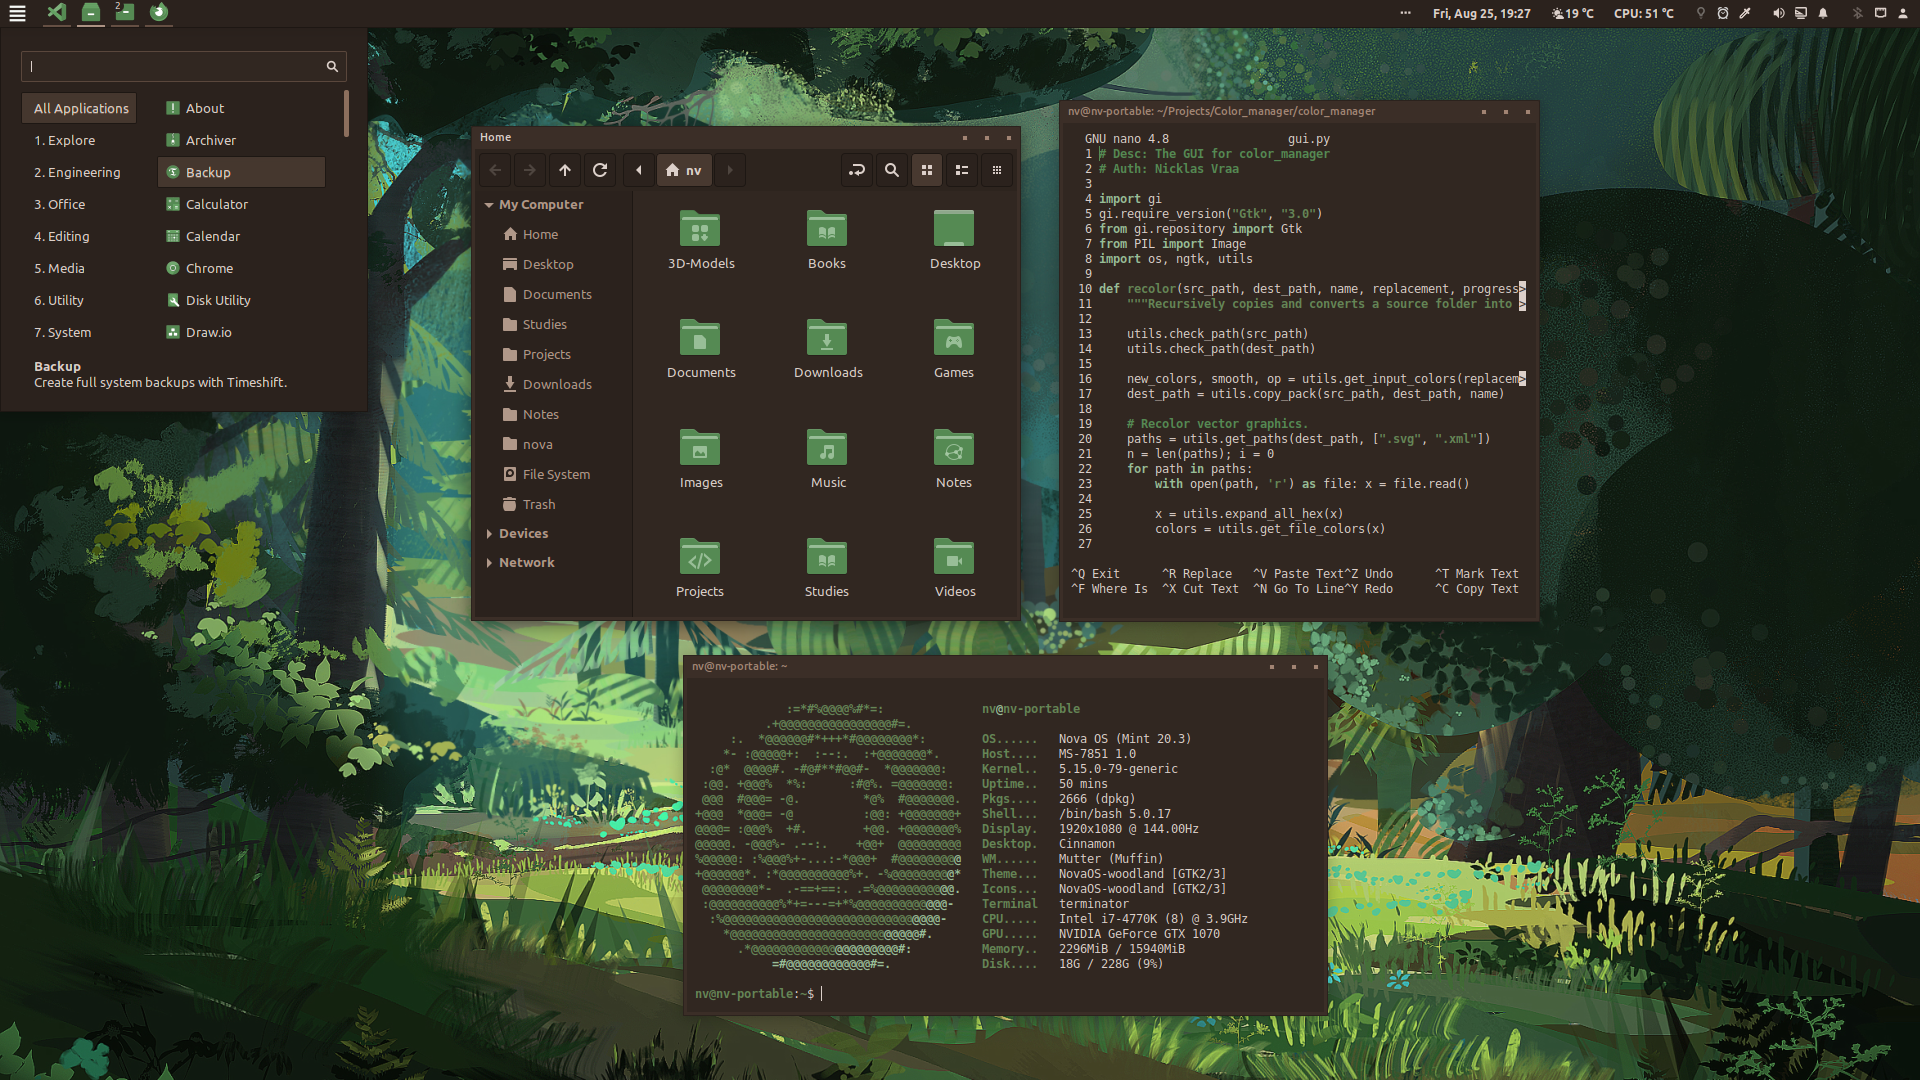This screenshot has height=1080, width=1920.
Task: Open notifications bell in top panel
Action: [x=1823, y=13]
